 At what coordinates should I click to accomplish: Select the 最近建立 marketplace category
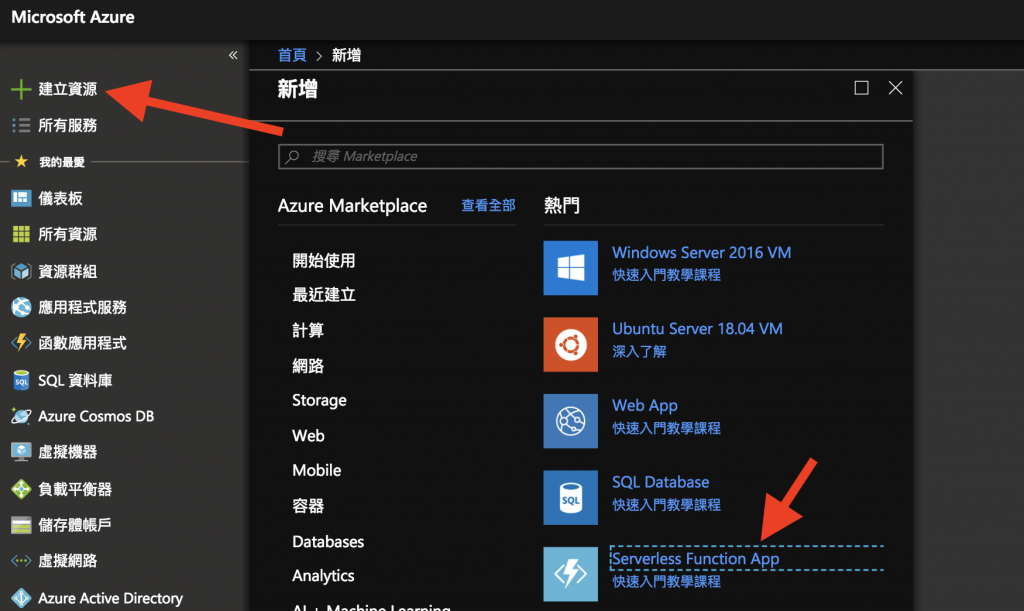(324, 295)
